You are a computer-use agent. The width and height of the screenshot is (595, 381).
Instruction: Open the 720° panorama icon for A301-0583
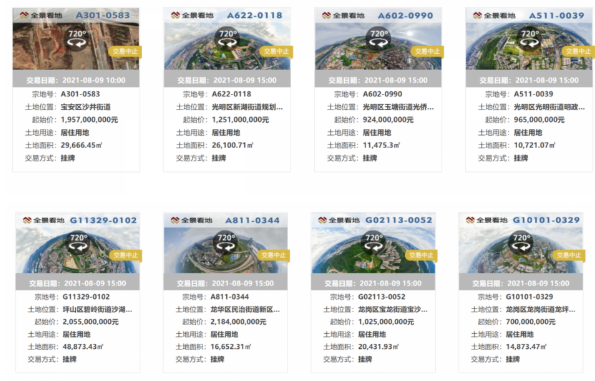point(77,38)
